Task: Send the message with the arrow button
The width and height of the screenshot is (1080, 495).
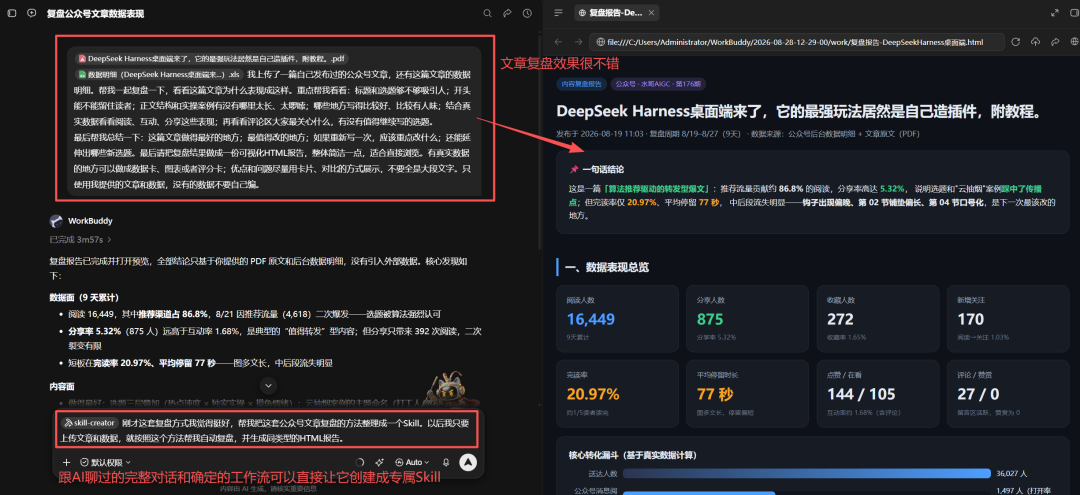Action: click(468, 463)
